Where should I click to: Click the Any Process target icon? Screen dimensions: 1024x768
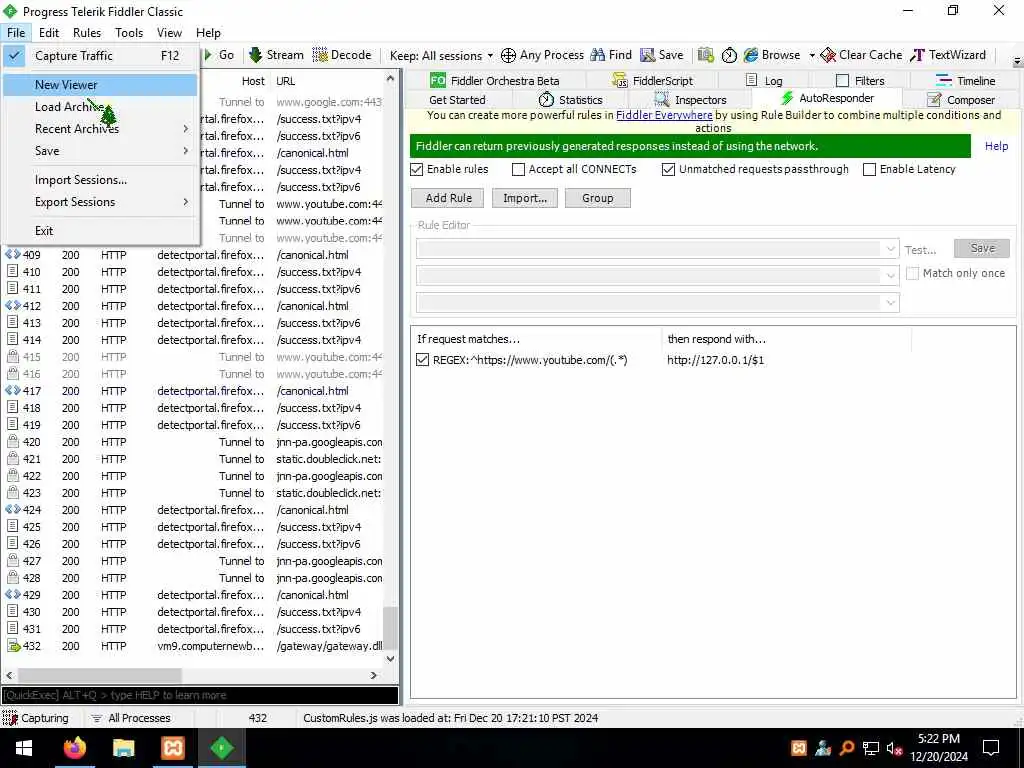(508, 56)
